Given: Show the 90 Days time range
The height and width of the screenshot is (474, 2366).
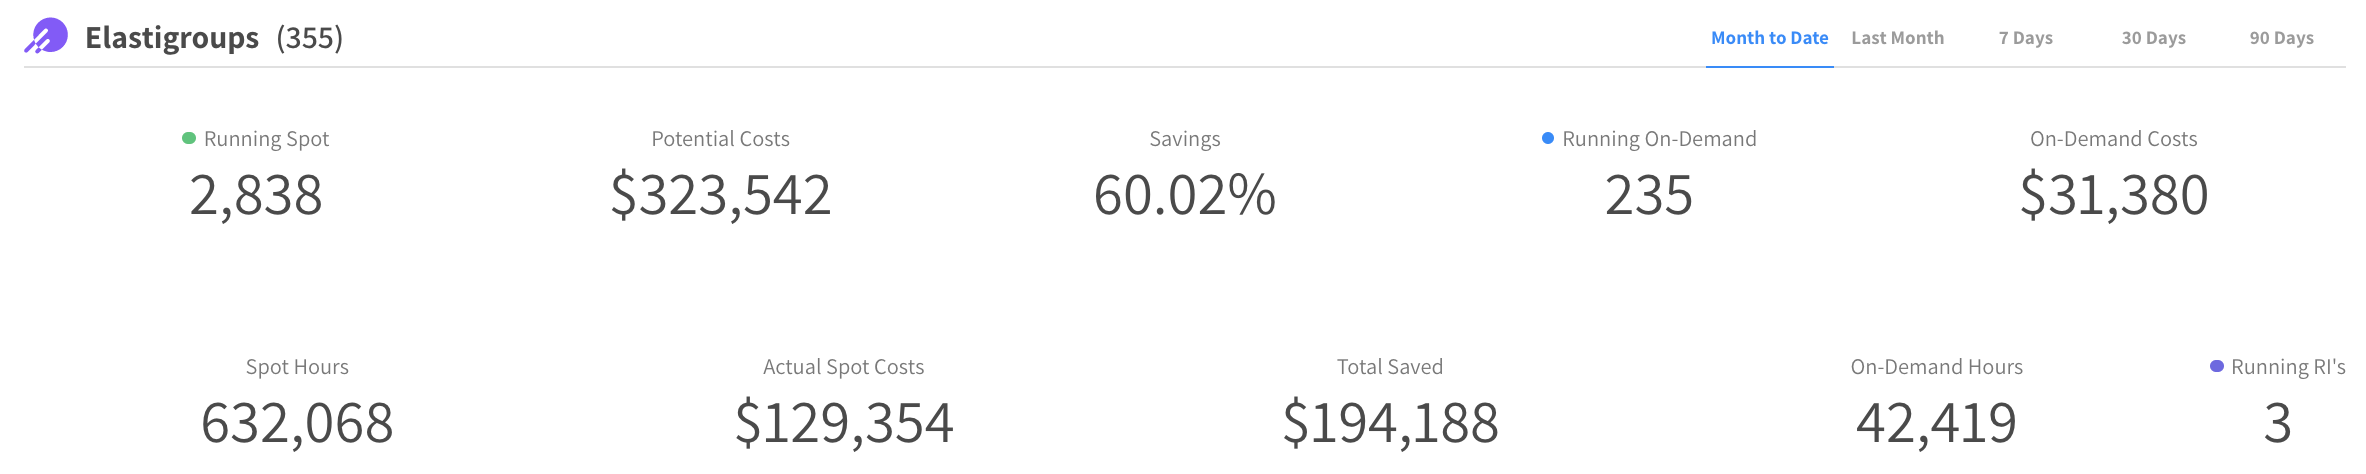Looking at the screenshot, I should pos(2281,38).
